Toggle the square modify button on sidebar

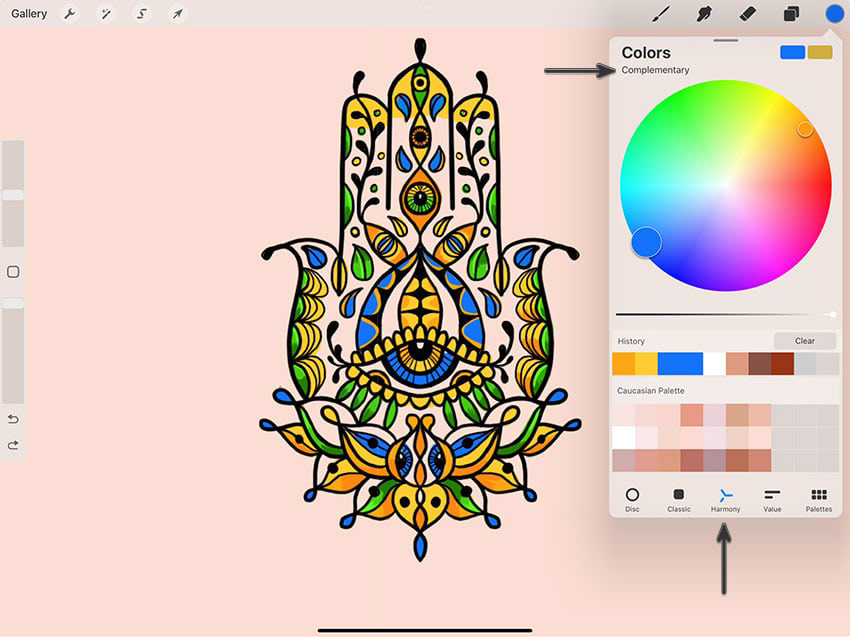[x=14, y=272]
